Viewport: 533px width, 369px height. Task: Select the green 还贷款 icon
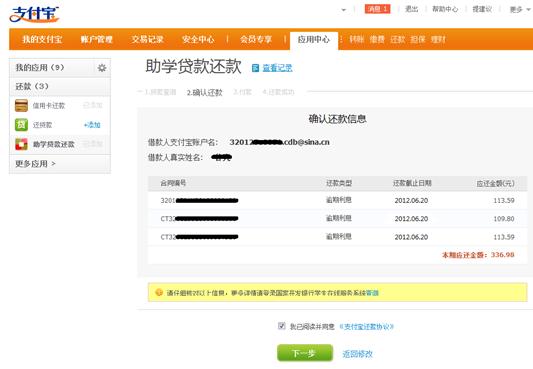click(x=21, y=125)
